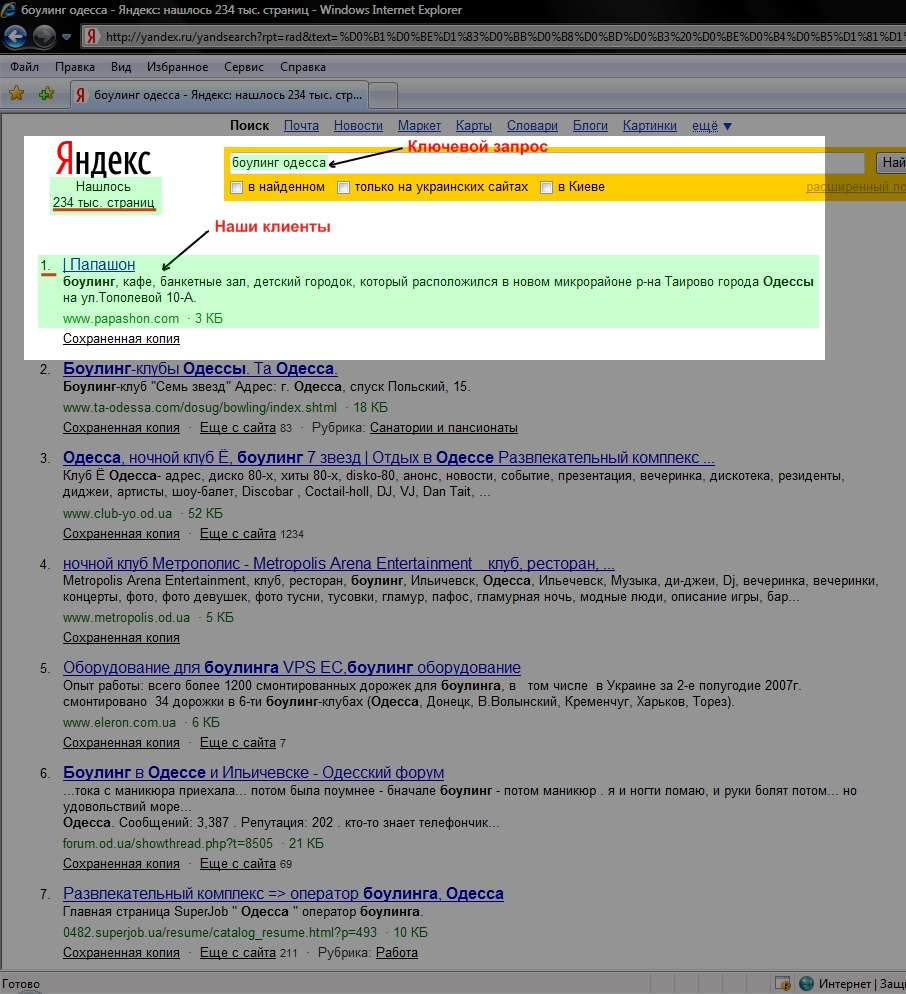
Task: Open the Маркет link
Action: coord(419,126)
